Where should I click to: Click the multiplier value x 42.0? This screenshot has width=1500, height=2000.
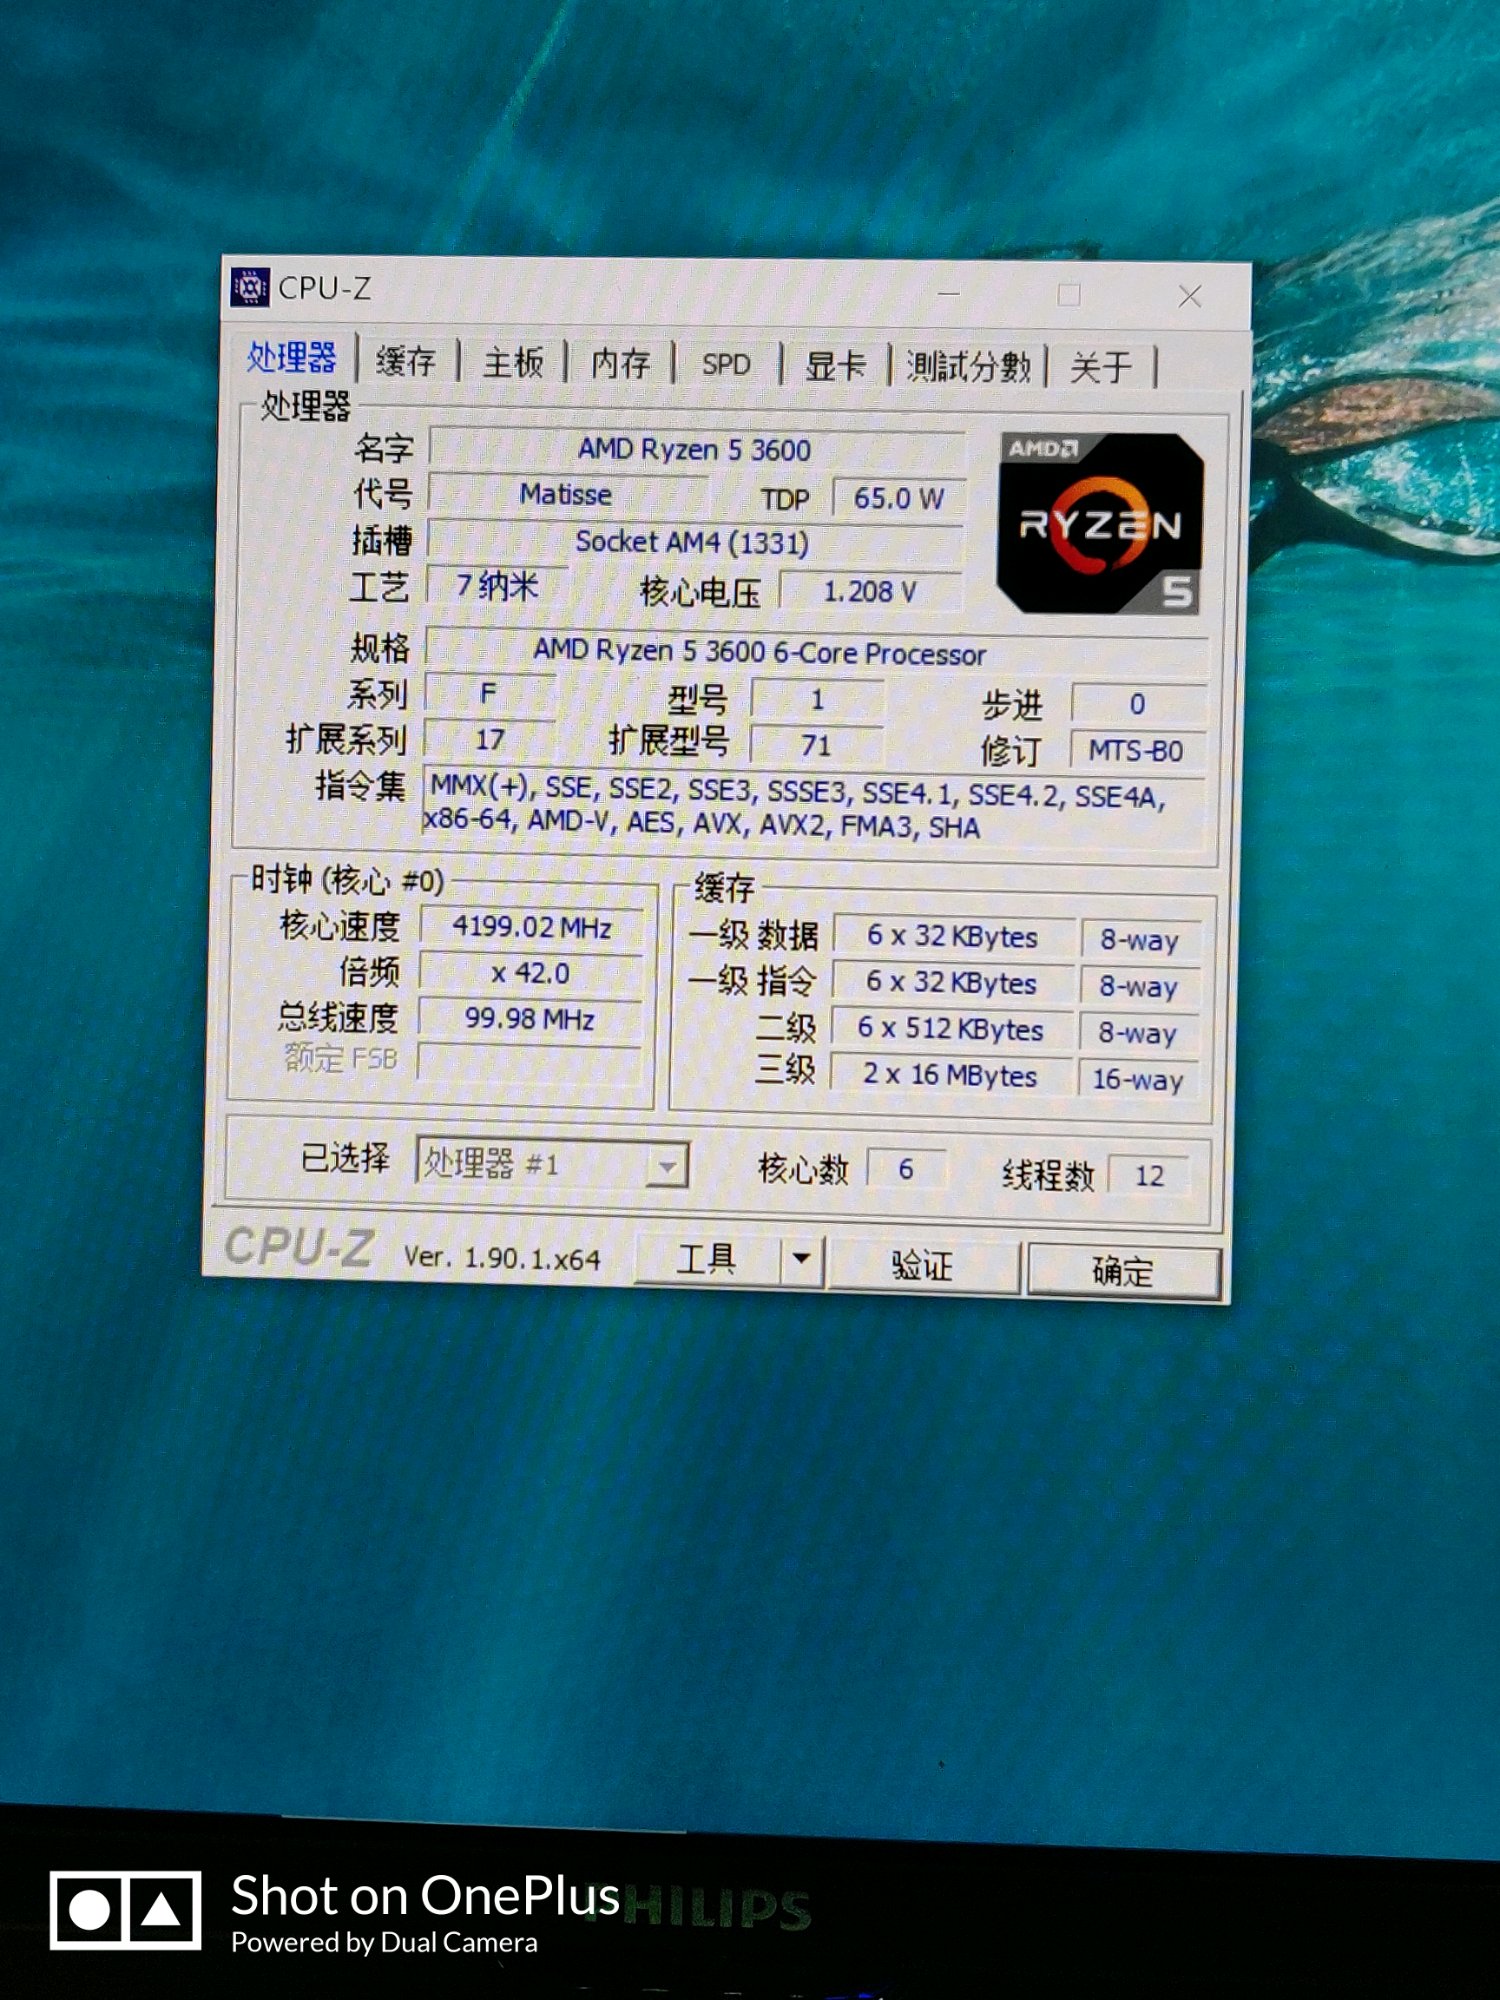[530, 972]
